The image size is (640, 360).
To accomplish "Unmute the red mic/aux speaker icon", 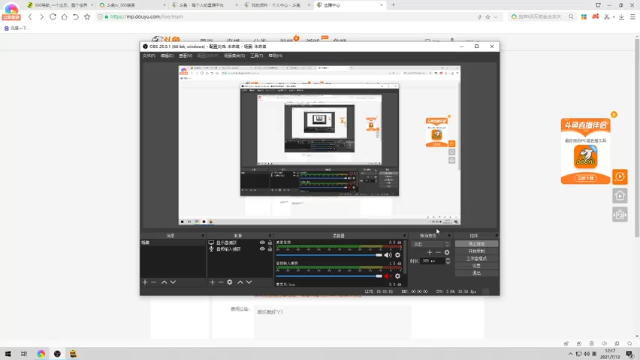I will [388, 276].
